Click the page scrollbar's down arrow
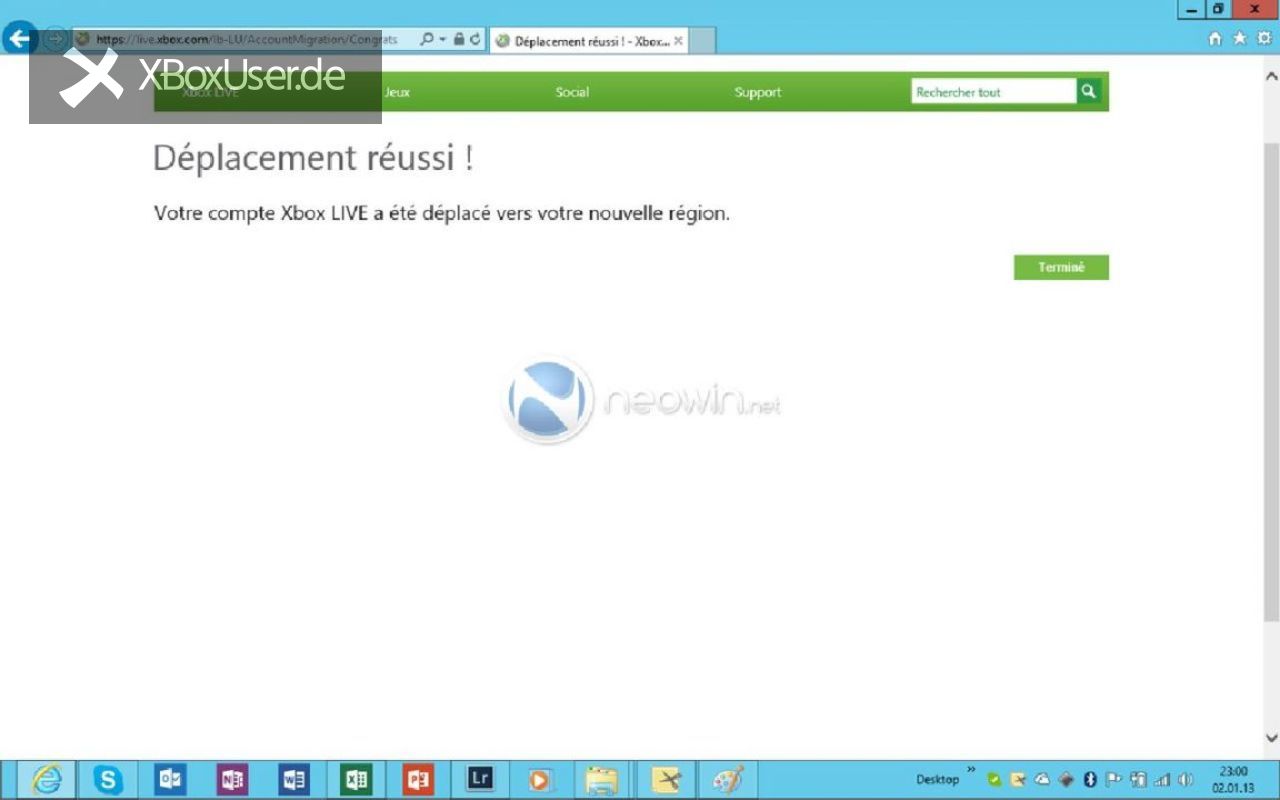Screen dimensions: 1280x800 [x=1271, y=738]
